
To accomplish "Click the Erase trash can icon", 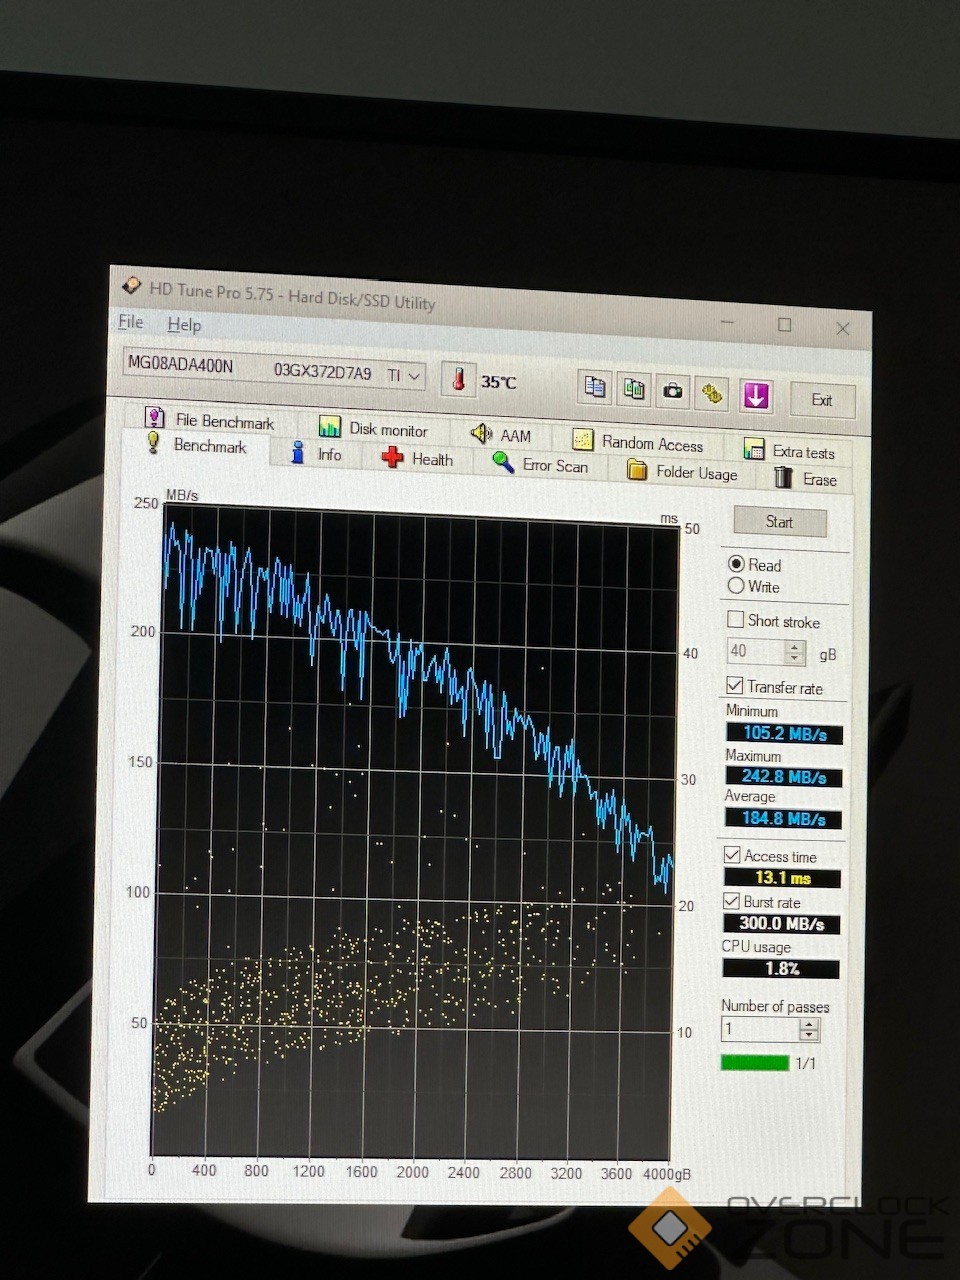I will [783, 477].
